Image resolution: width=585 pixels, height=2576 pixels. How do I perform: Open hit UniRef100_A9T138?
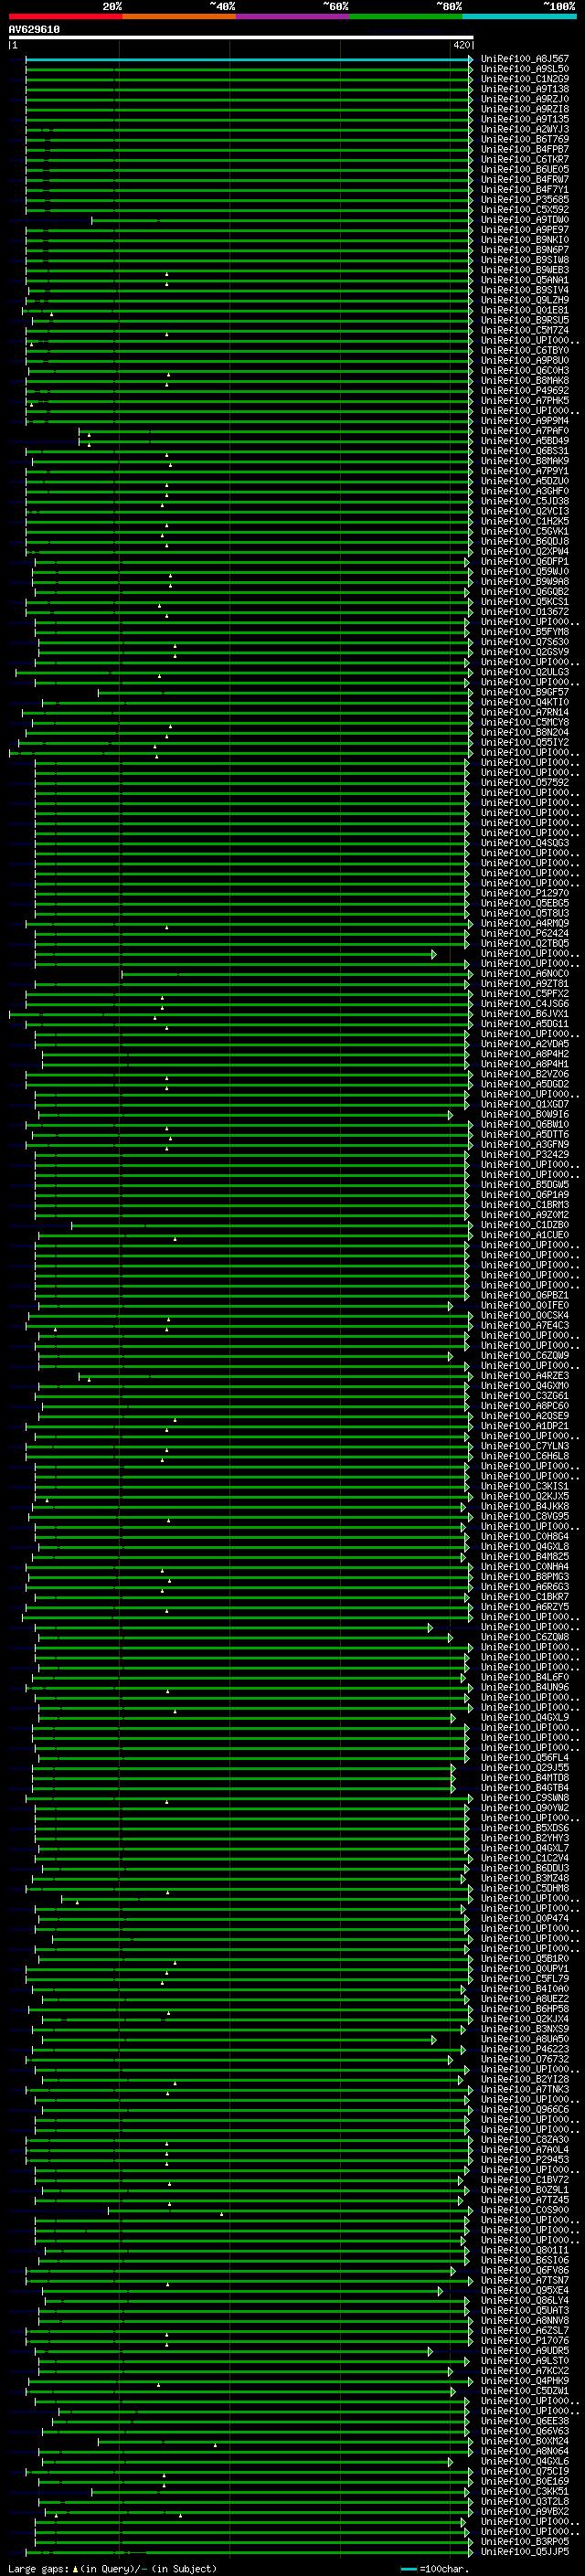(525, 89)
